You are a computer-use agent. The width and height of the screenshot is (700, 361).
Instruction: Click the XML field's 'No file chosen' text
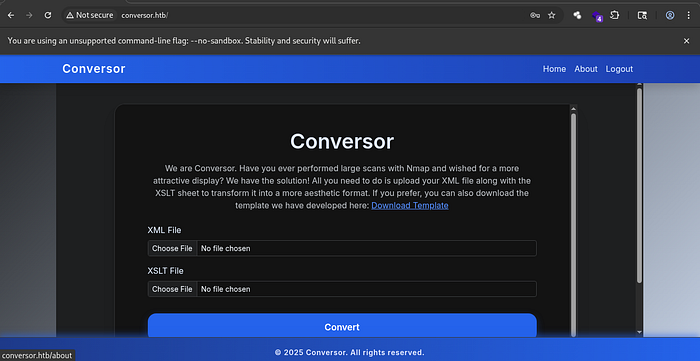(225, 248)
